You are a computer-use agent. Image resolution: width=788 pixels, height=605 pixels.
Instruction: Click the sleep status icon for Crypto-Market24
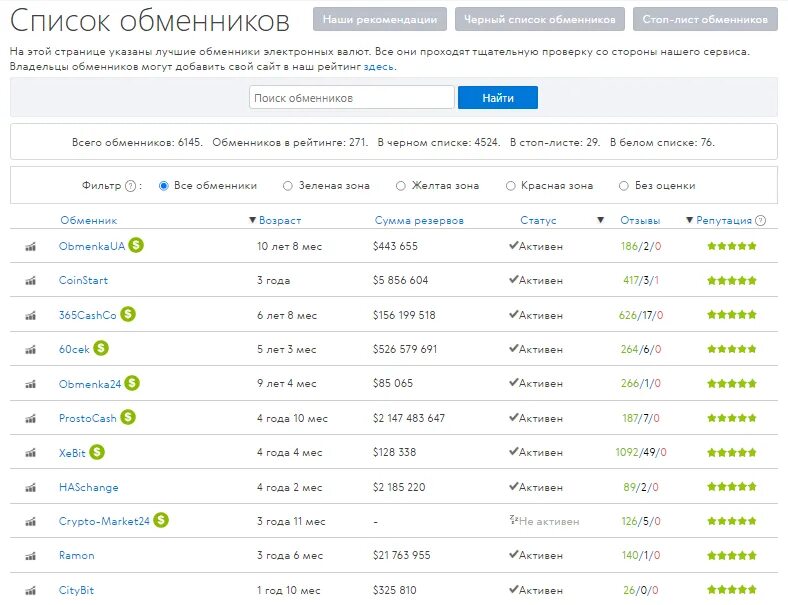click(x=513, y=519)
